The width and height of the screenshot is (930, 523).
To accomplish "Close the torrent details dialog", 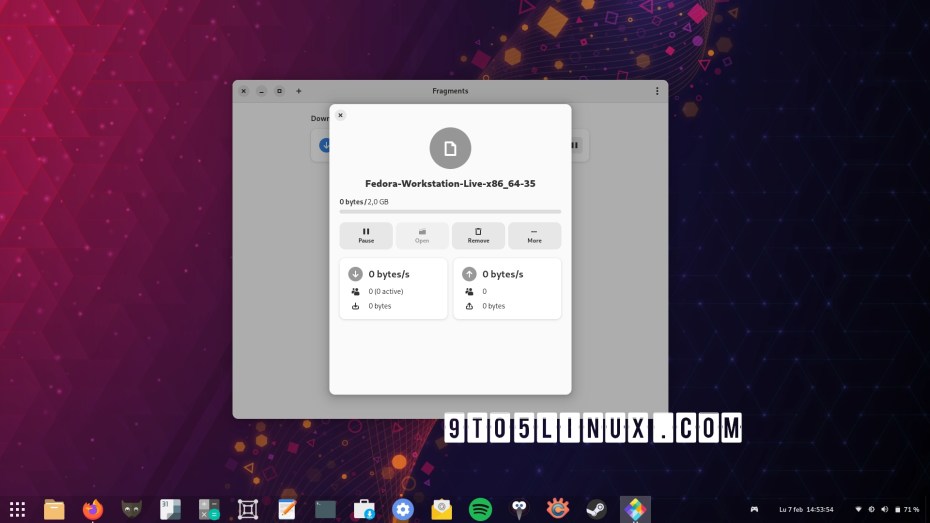I will [340, 115].
